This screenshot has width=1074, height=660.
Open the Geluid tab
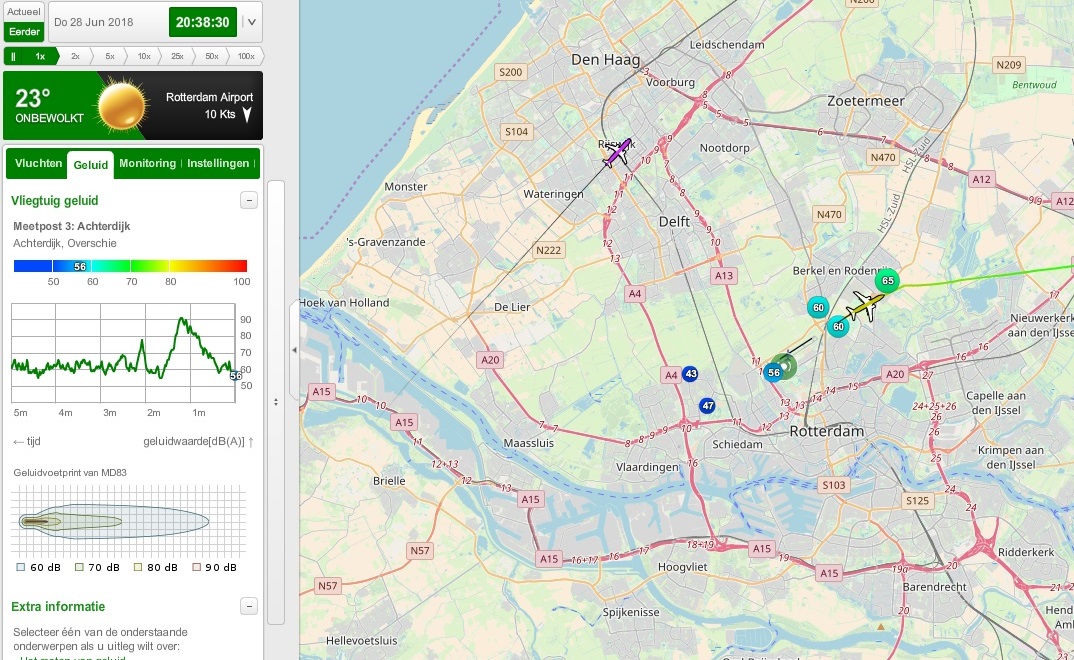tap(90, 165)
